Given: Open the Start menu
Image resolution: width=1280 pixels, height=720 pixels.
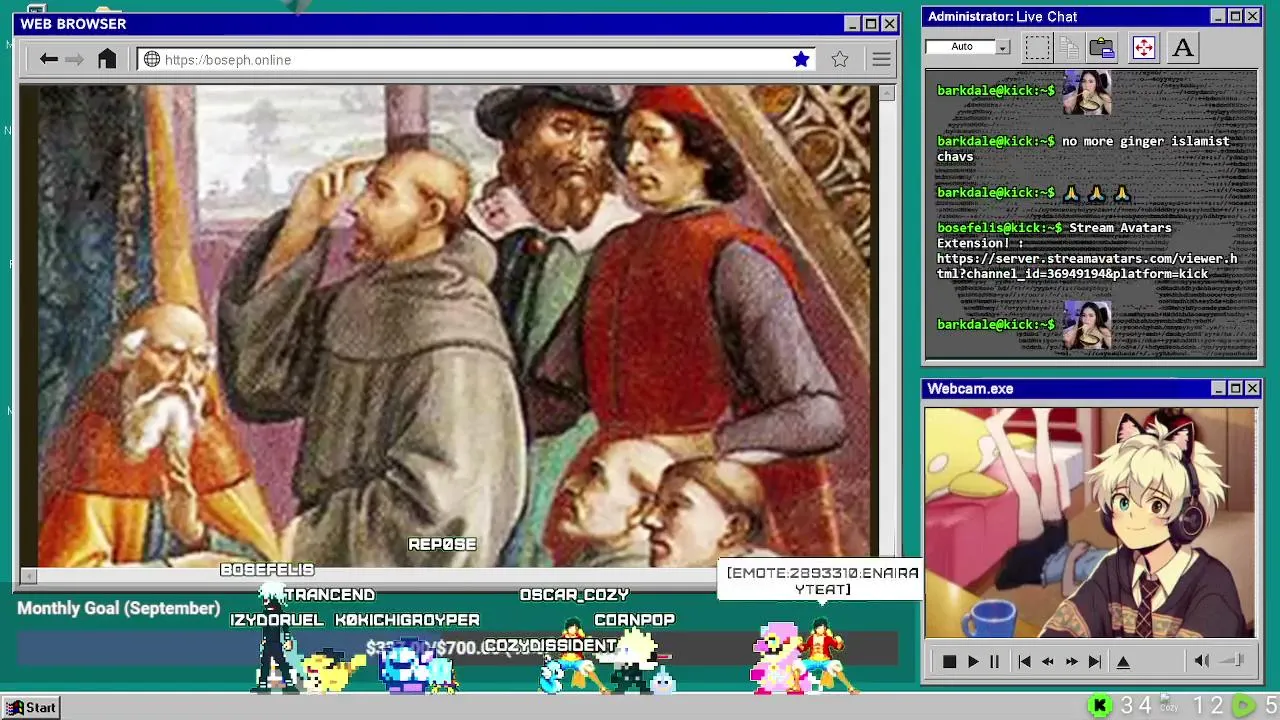Looking at the screenshot, I should [31, 707].
